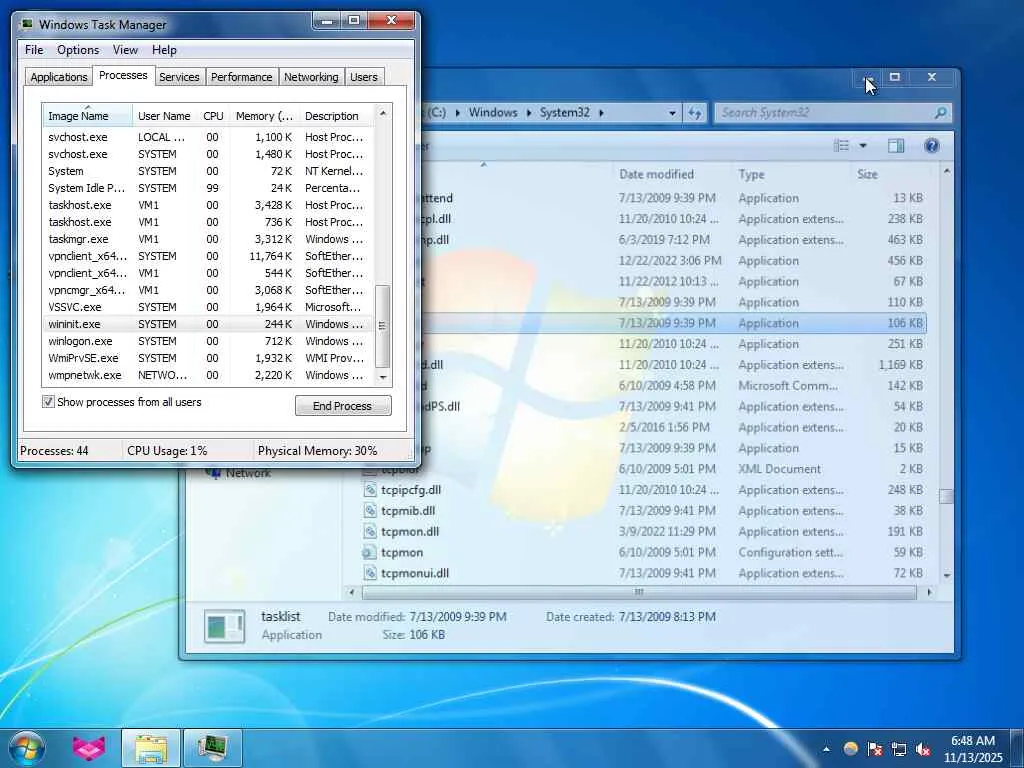Switch to the Performance tab
Image resolution: width=1024 pixels, height=768 pixels.
pyautogui.click(x=241, y=77)
